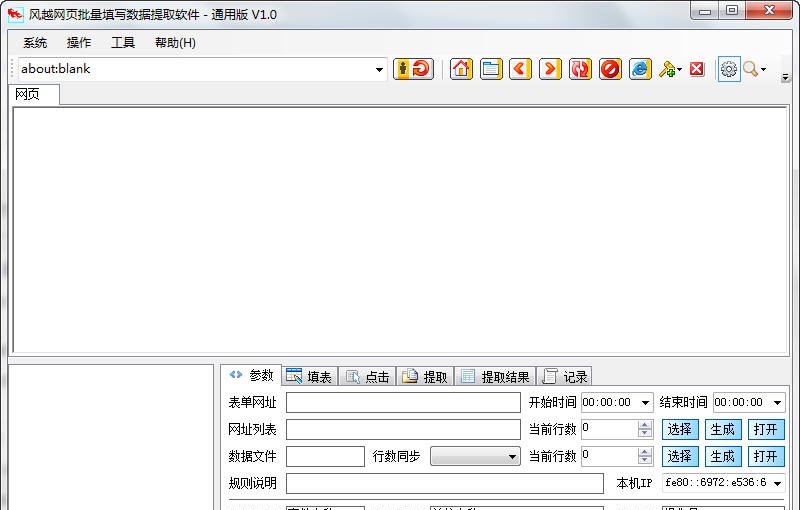
Task: Click 选择 button in the 数据文件 row
Action: coord(680,456)
